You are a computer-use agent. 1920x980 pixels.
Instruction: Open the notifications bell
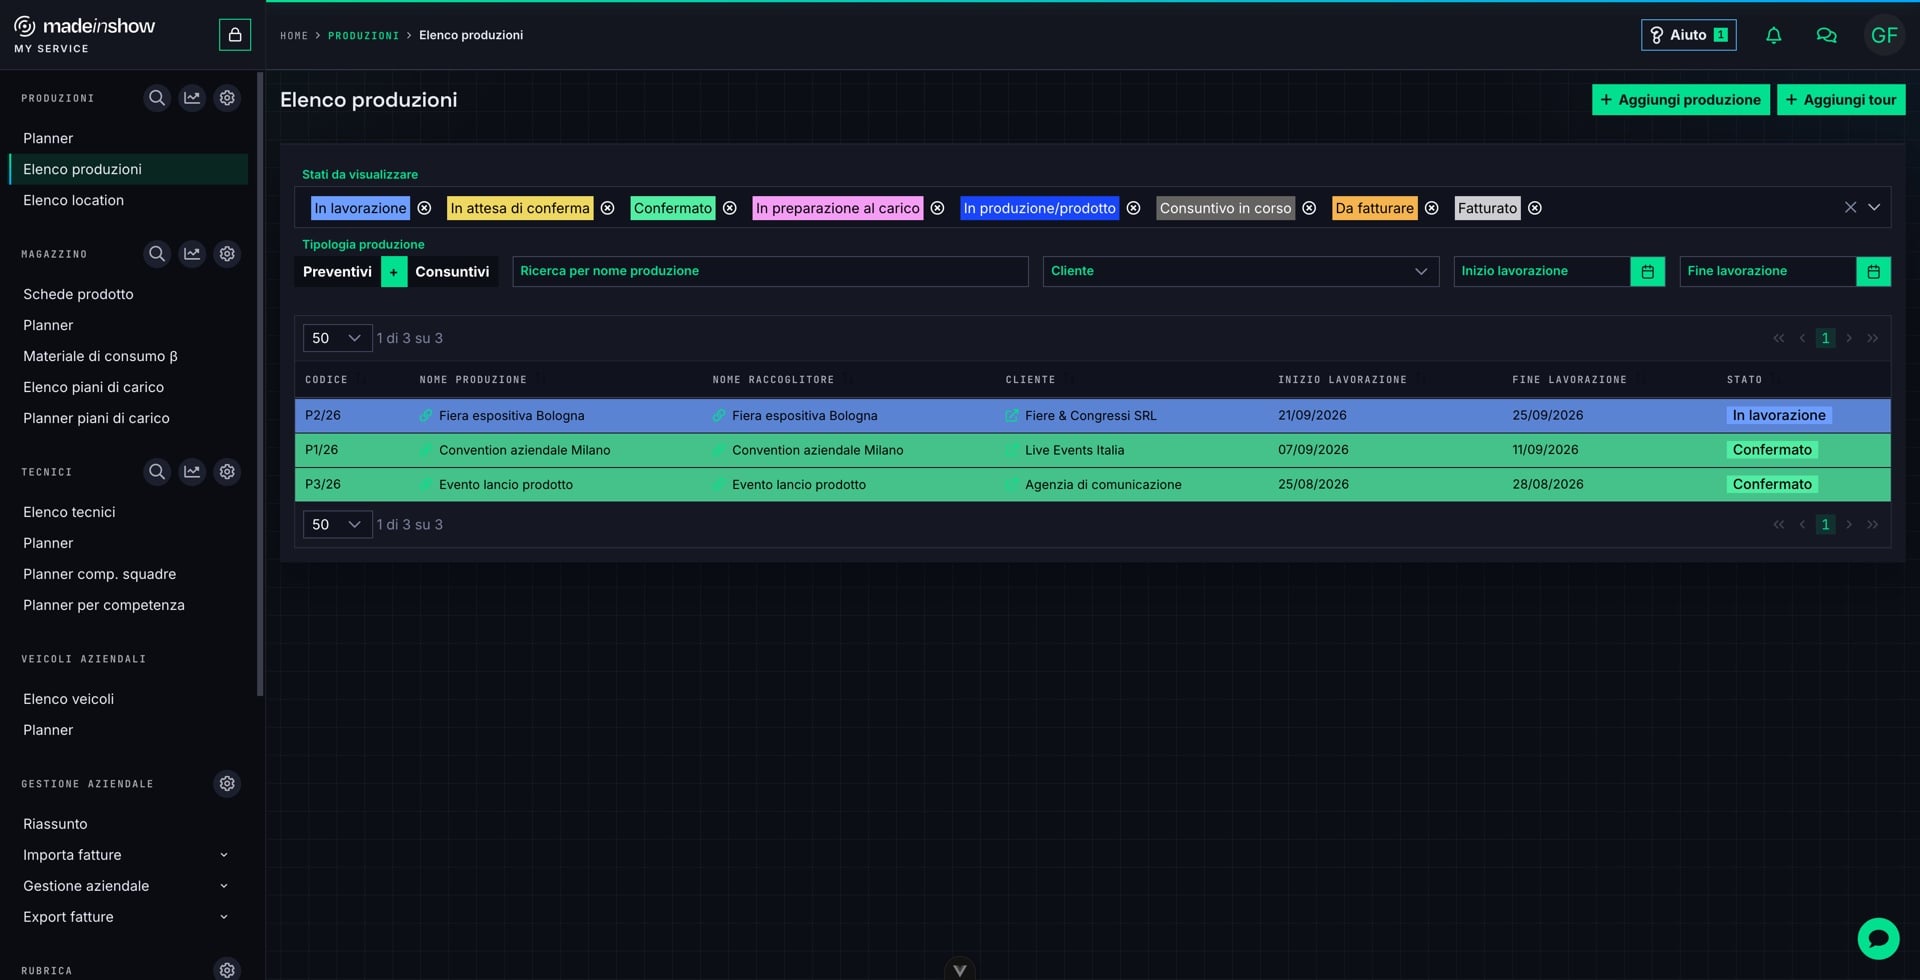click(x=1773, y=35)
